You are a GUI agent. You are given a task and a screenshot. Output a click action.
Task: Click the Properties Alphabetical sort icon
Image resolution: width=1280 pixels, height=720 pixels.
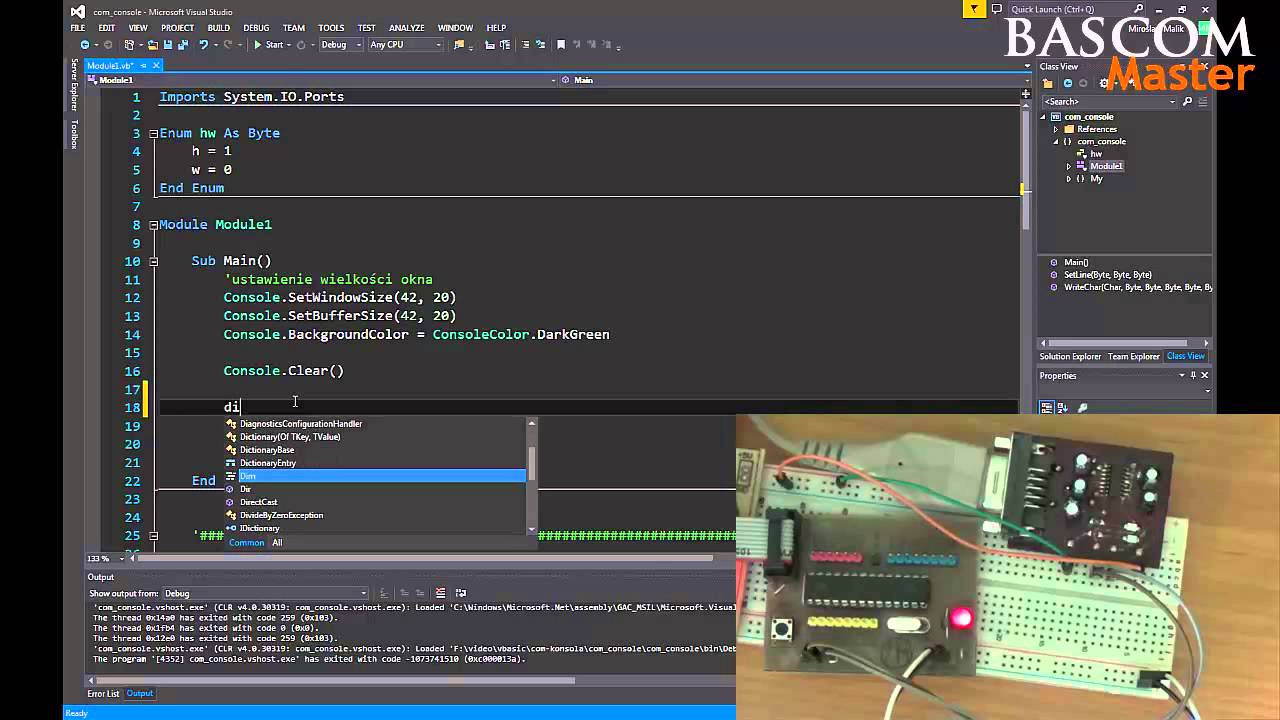click(x=1064, y=408)
